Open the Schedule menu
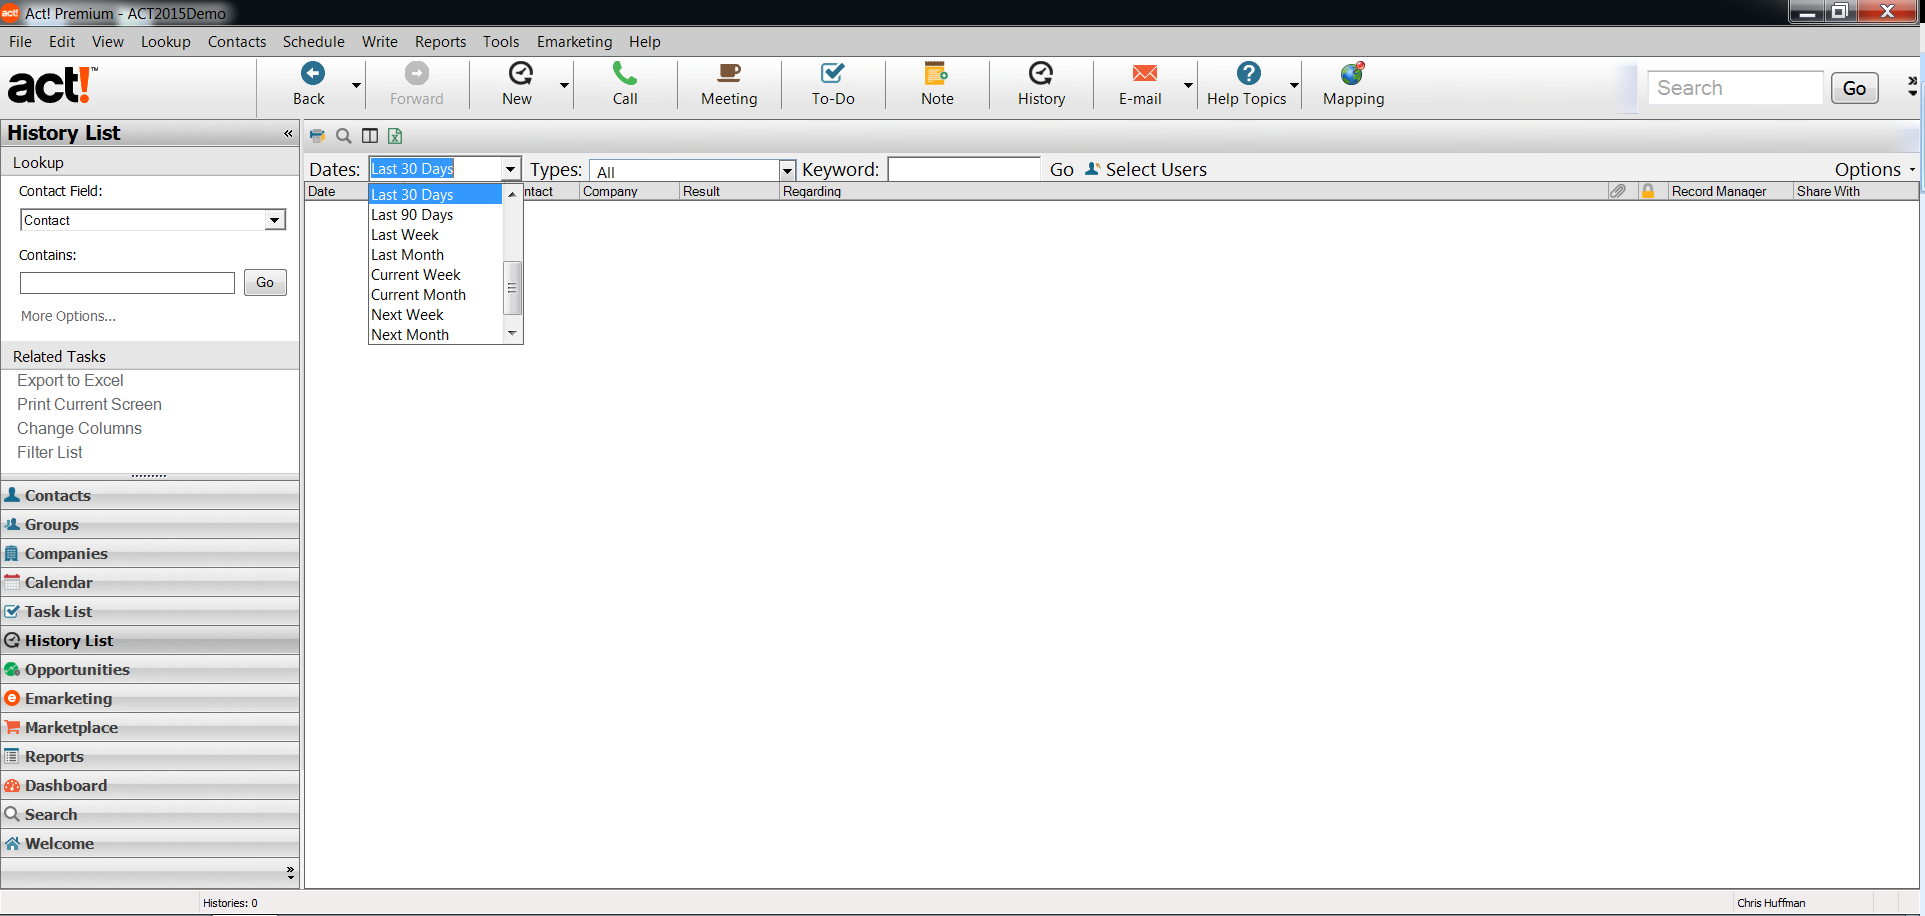Viewport: 1925px width, 916px height. tap(313, 42)
